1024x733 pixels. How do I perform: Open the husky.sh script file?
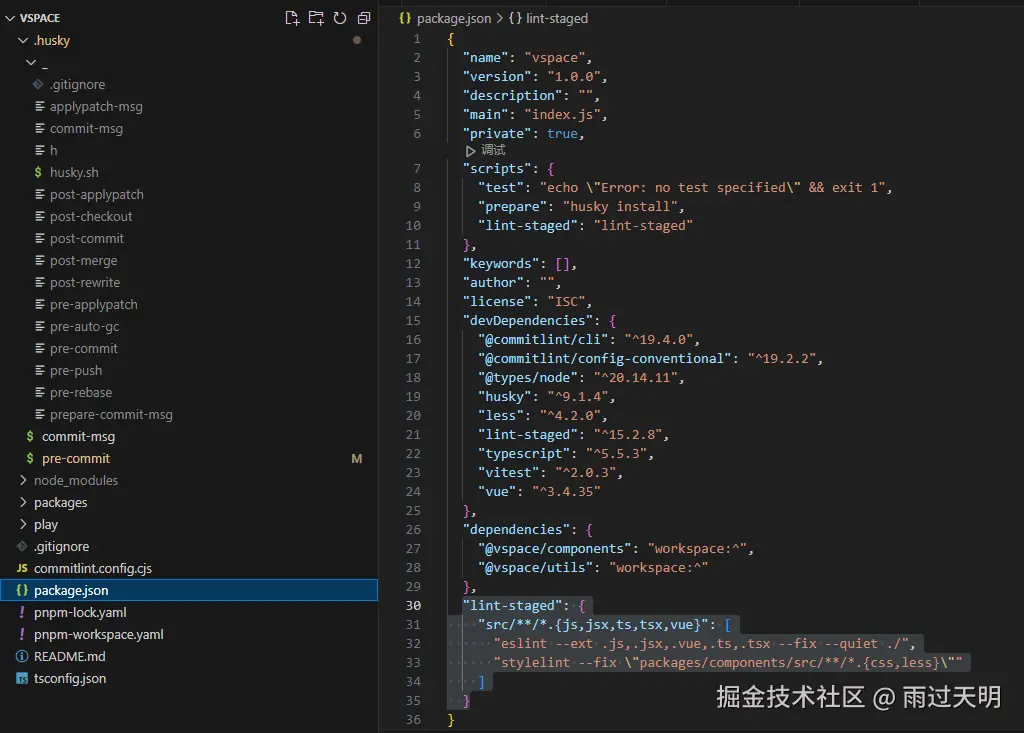74,172
